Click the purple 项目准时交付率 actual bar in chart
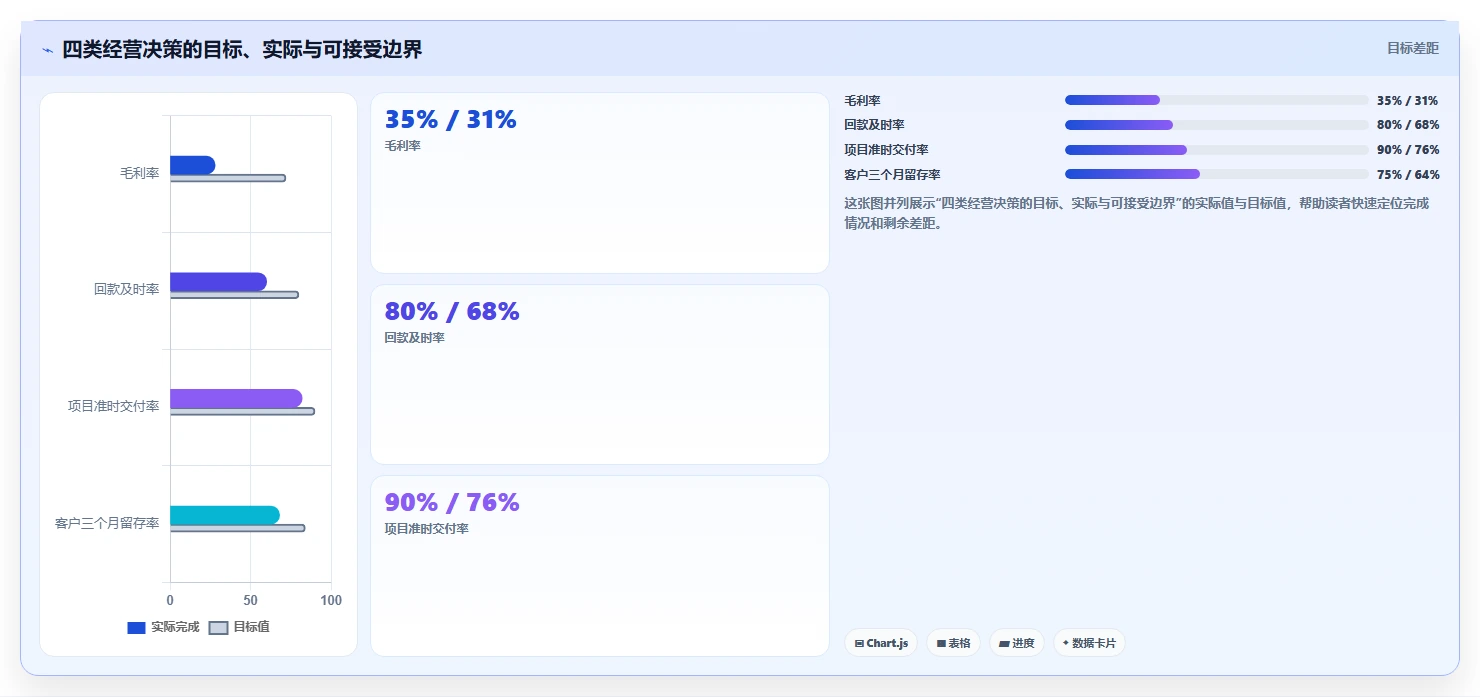Image resolution: width=1480 pixels, height=697 pixels. point(236,398)
